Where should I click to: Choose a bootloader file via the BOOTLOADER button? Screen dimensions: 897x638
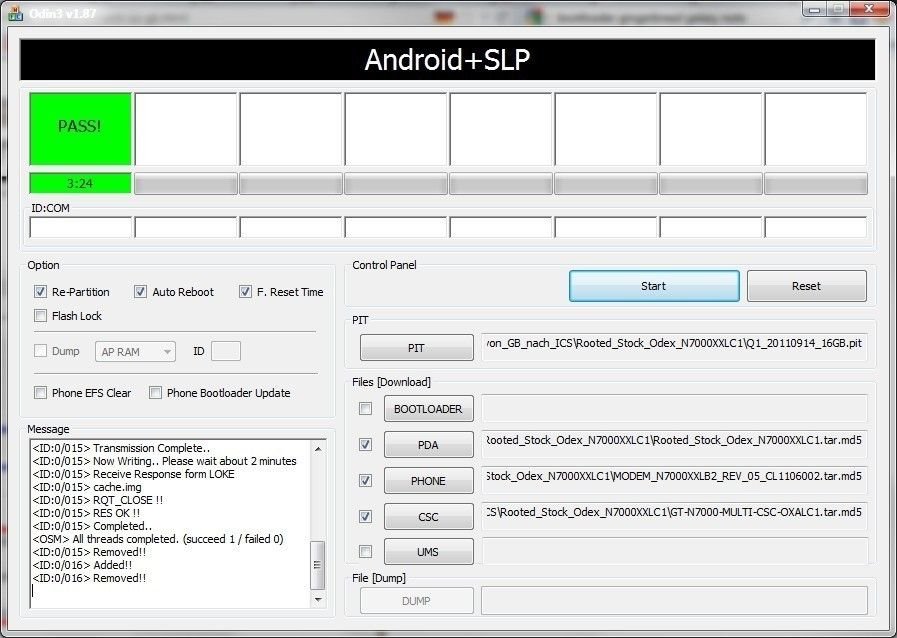[x=428, y=409]
